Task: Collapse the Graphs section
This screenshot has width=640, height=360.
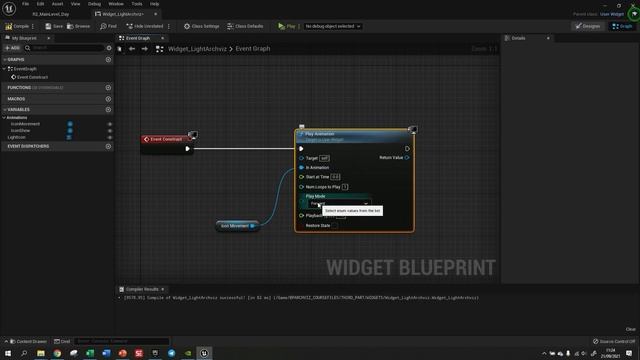Action: [4, 60]
